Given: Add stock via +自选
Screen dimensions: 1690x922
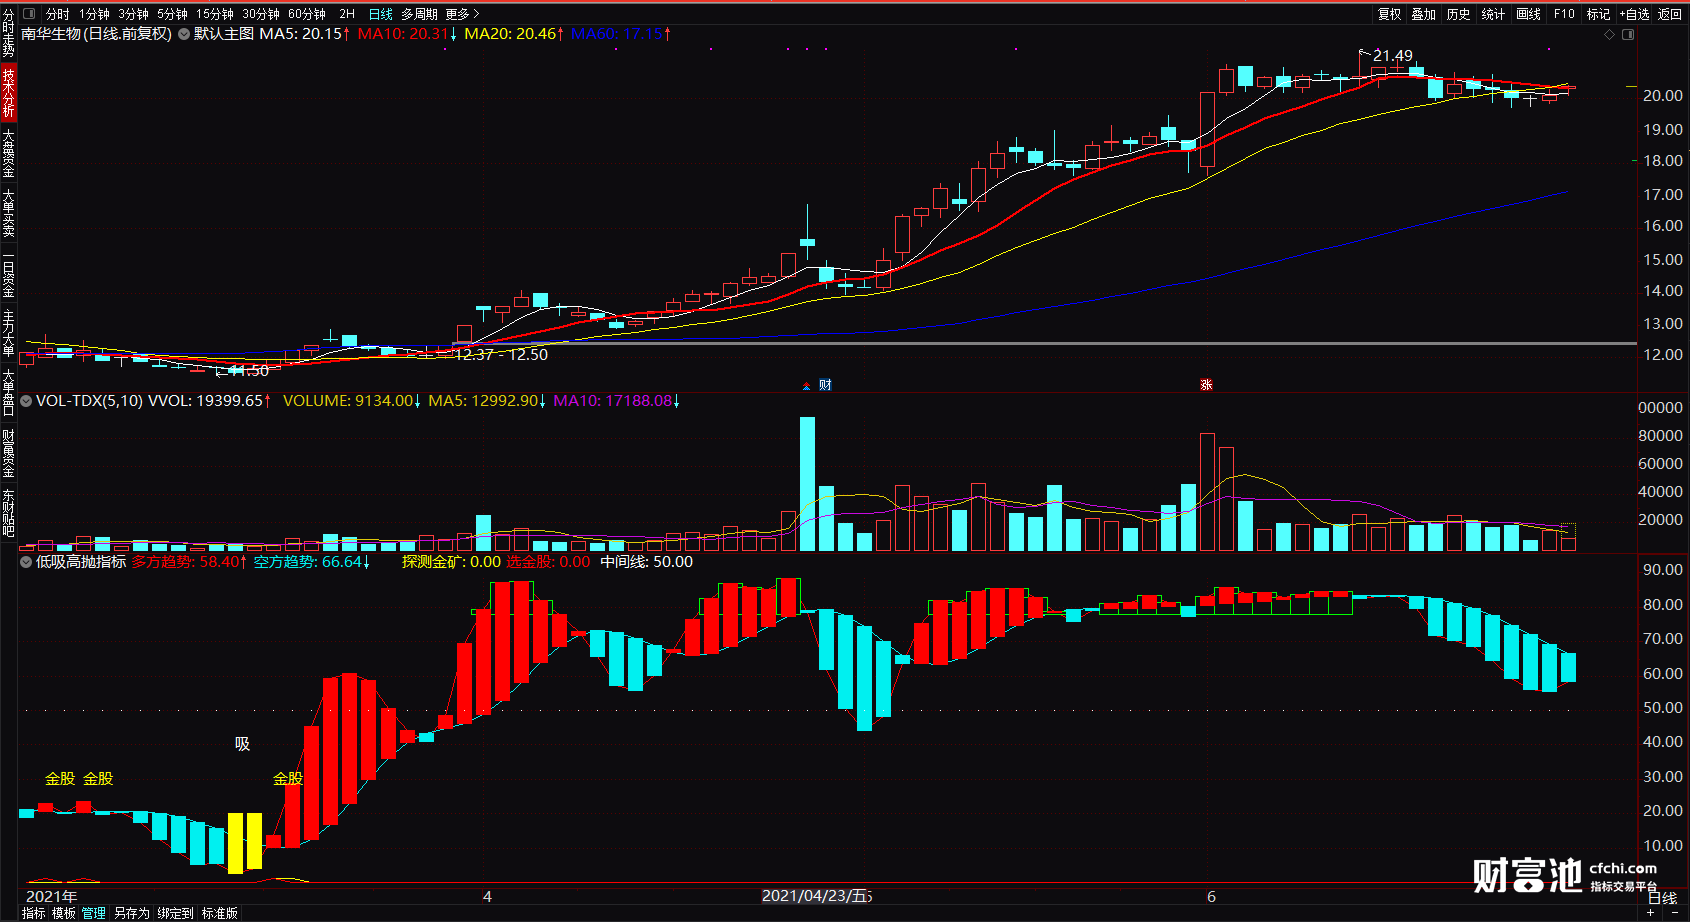Looking at the screenshot, I should coord(1634,14).
